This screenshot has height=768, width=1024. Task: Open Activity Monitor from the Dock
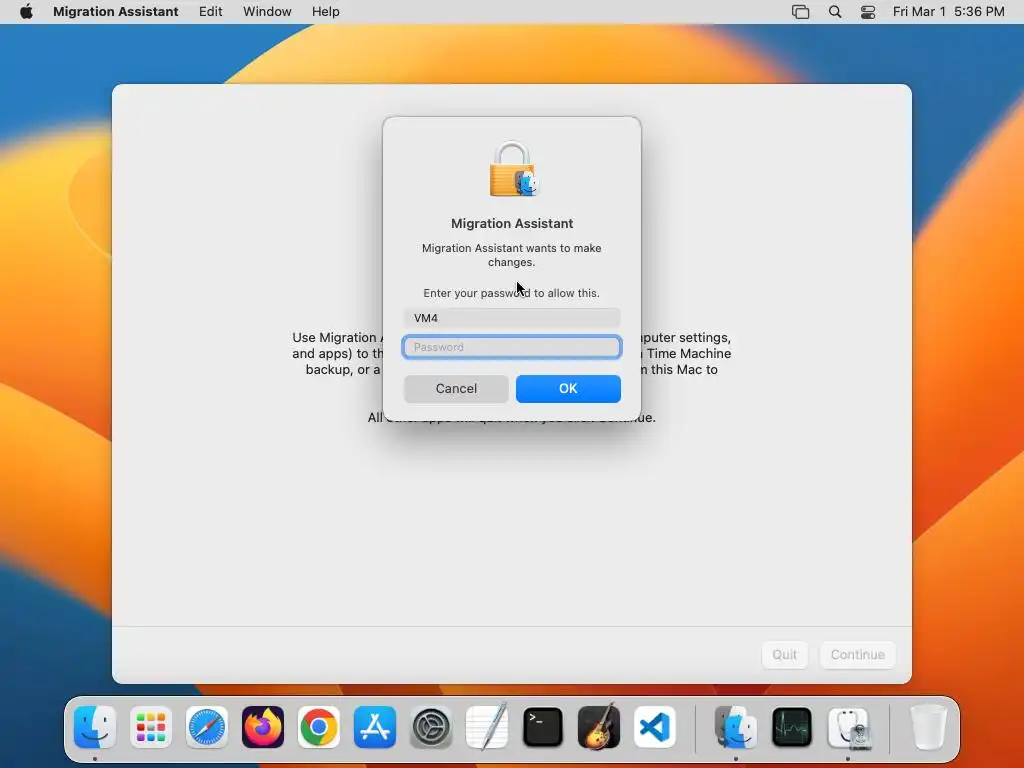[792, 727]
